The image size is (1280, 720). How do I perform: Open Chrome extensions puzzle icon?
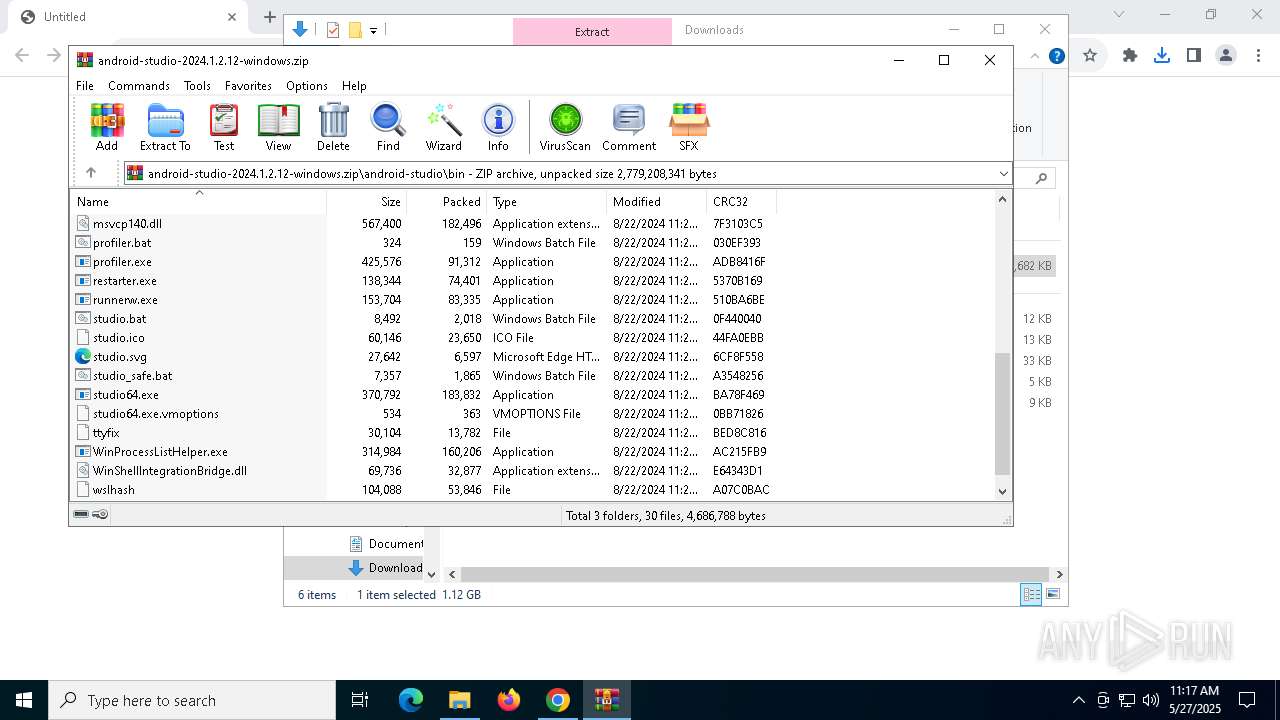click(1130, 56)
